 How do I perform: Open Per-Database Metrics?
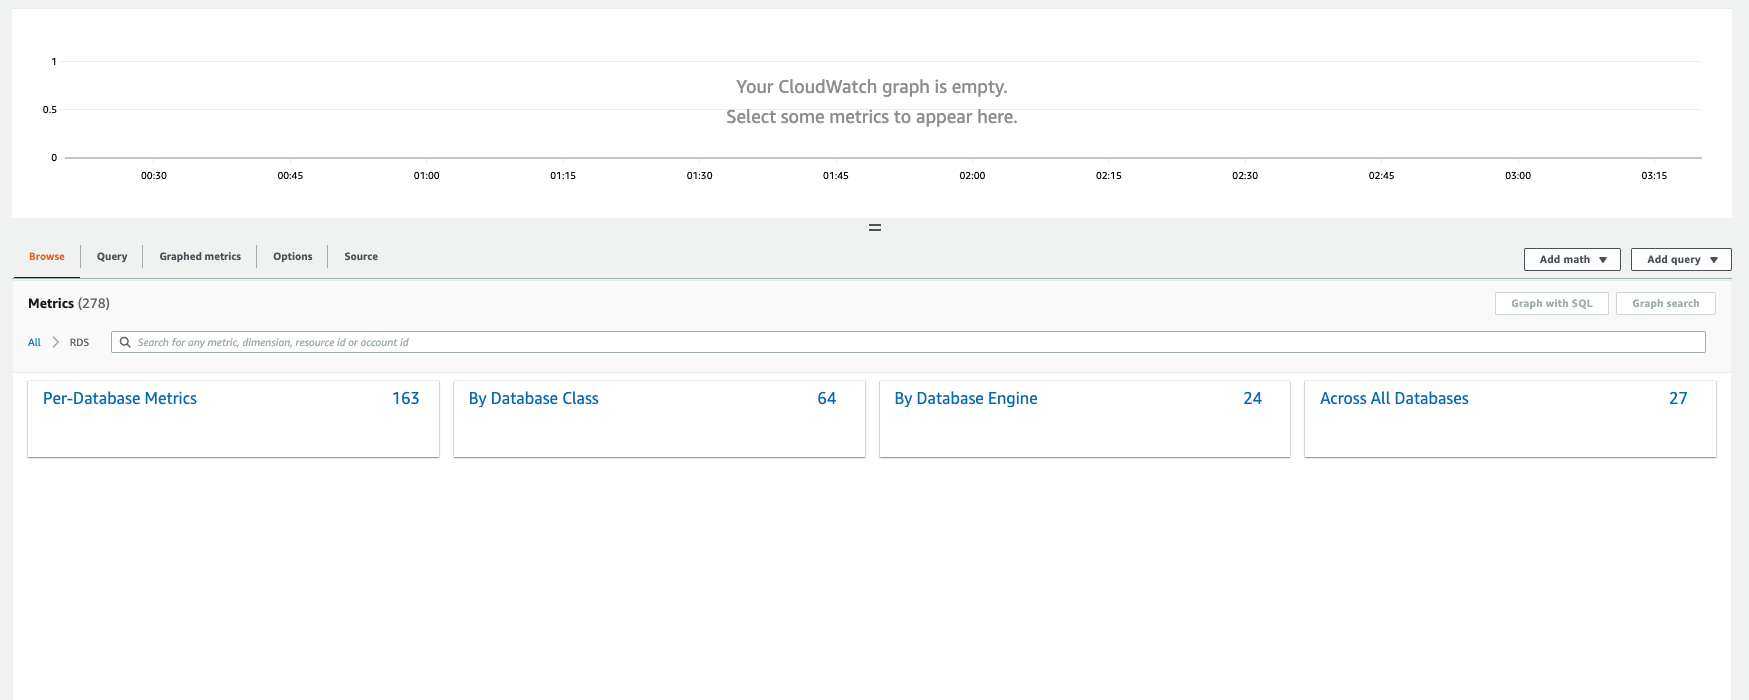[120, 398]
